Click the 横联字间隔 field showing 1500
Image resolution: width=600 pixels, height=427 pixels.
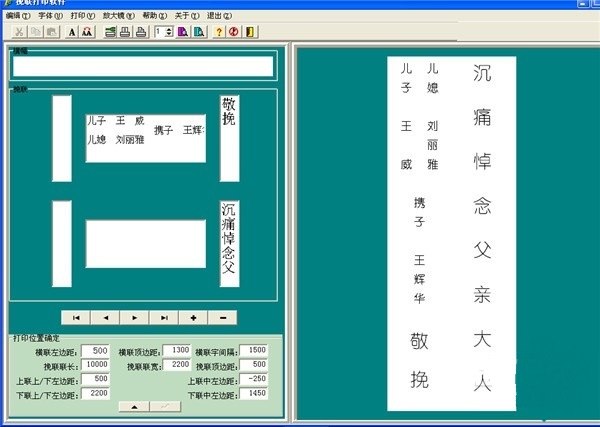(253, 350)
